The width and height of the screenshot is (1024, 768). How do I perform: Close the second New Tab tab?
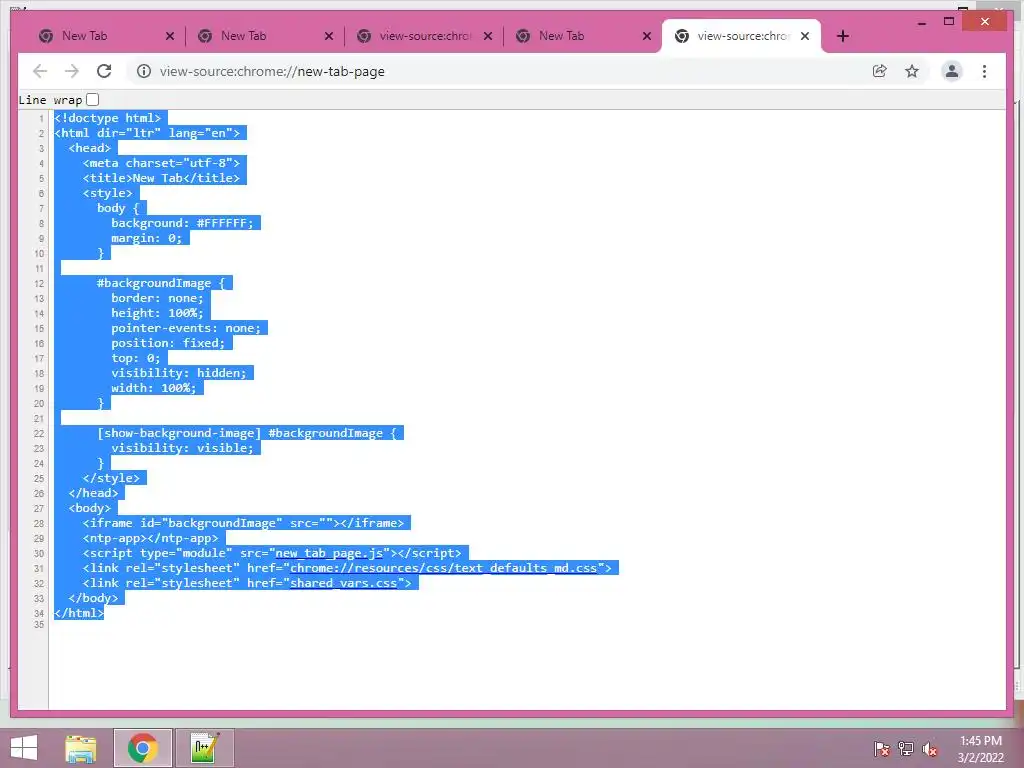tap(329, 36)
